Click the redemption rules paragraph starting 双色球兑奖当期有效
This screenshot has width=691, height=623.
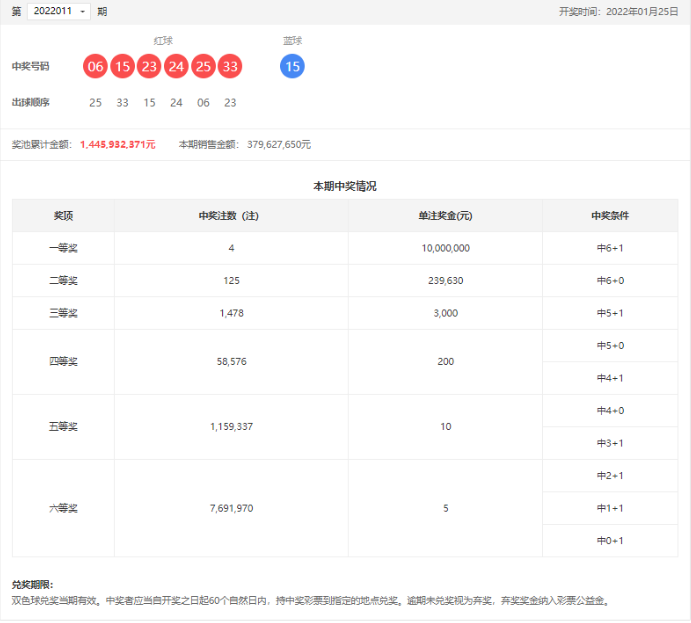[x=310, y=601]
